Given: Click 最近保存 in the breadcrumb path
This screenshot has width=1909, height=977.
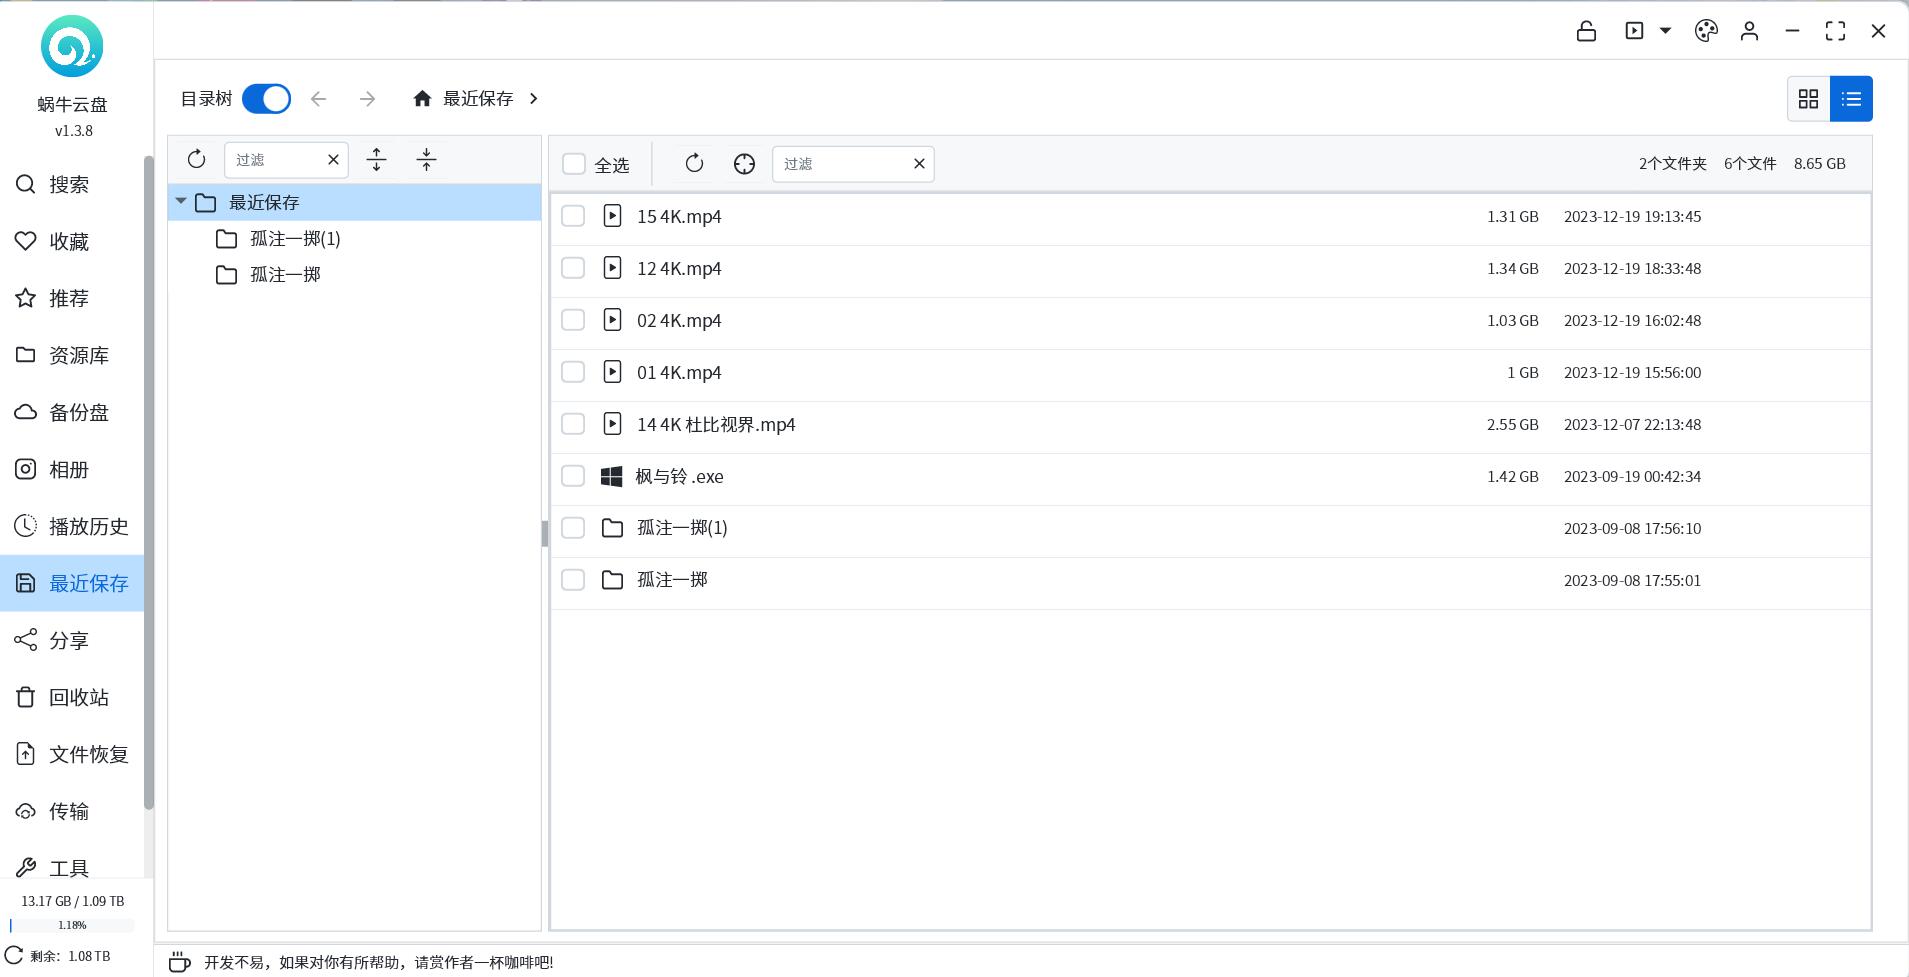Looking at the screenshot, I should 478,99.
